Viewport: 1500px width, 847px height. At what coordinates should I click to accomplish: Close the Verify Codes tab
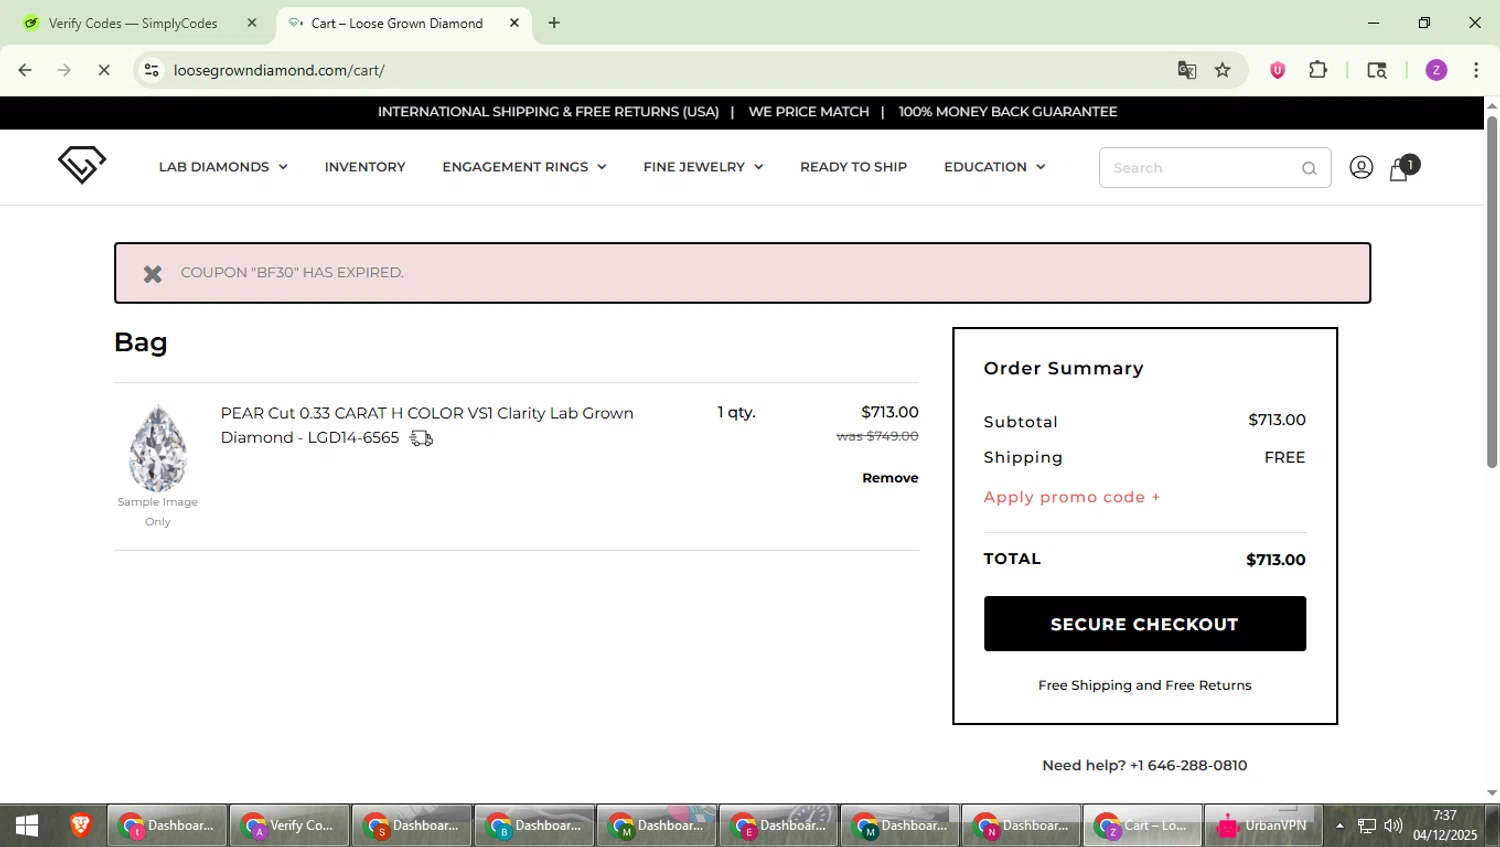coord(252,23)
